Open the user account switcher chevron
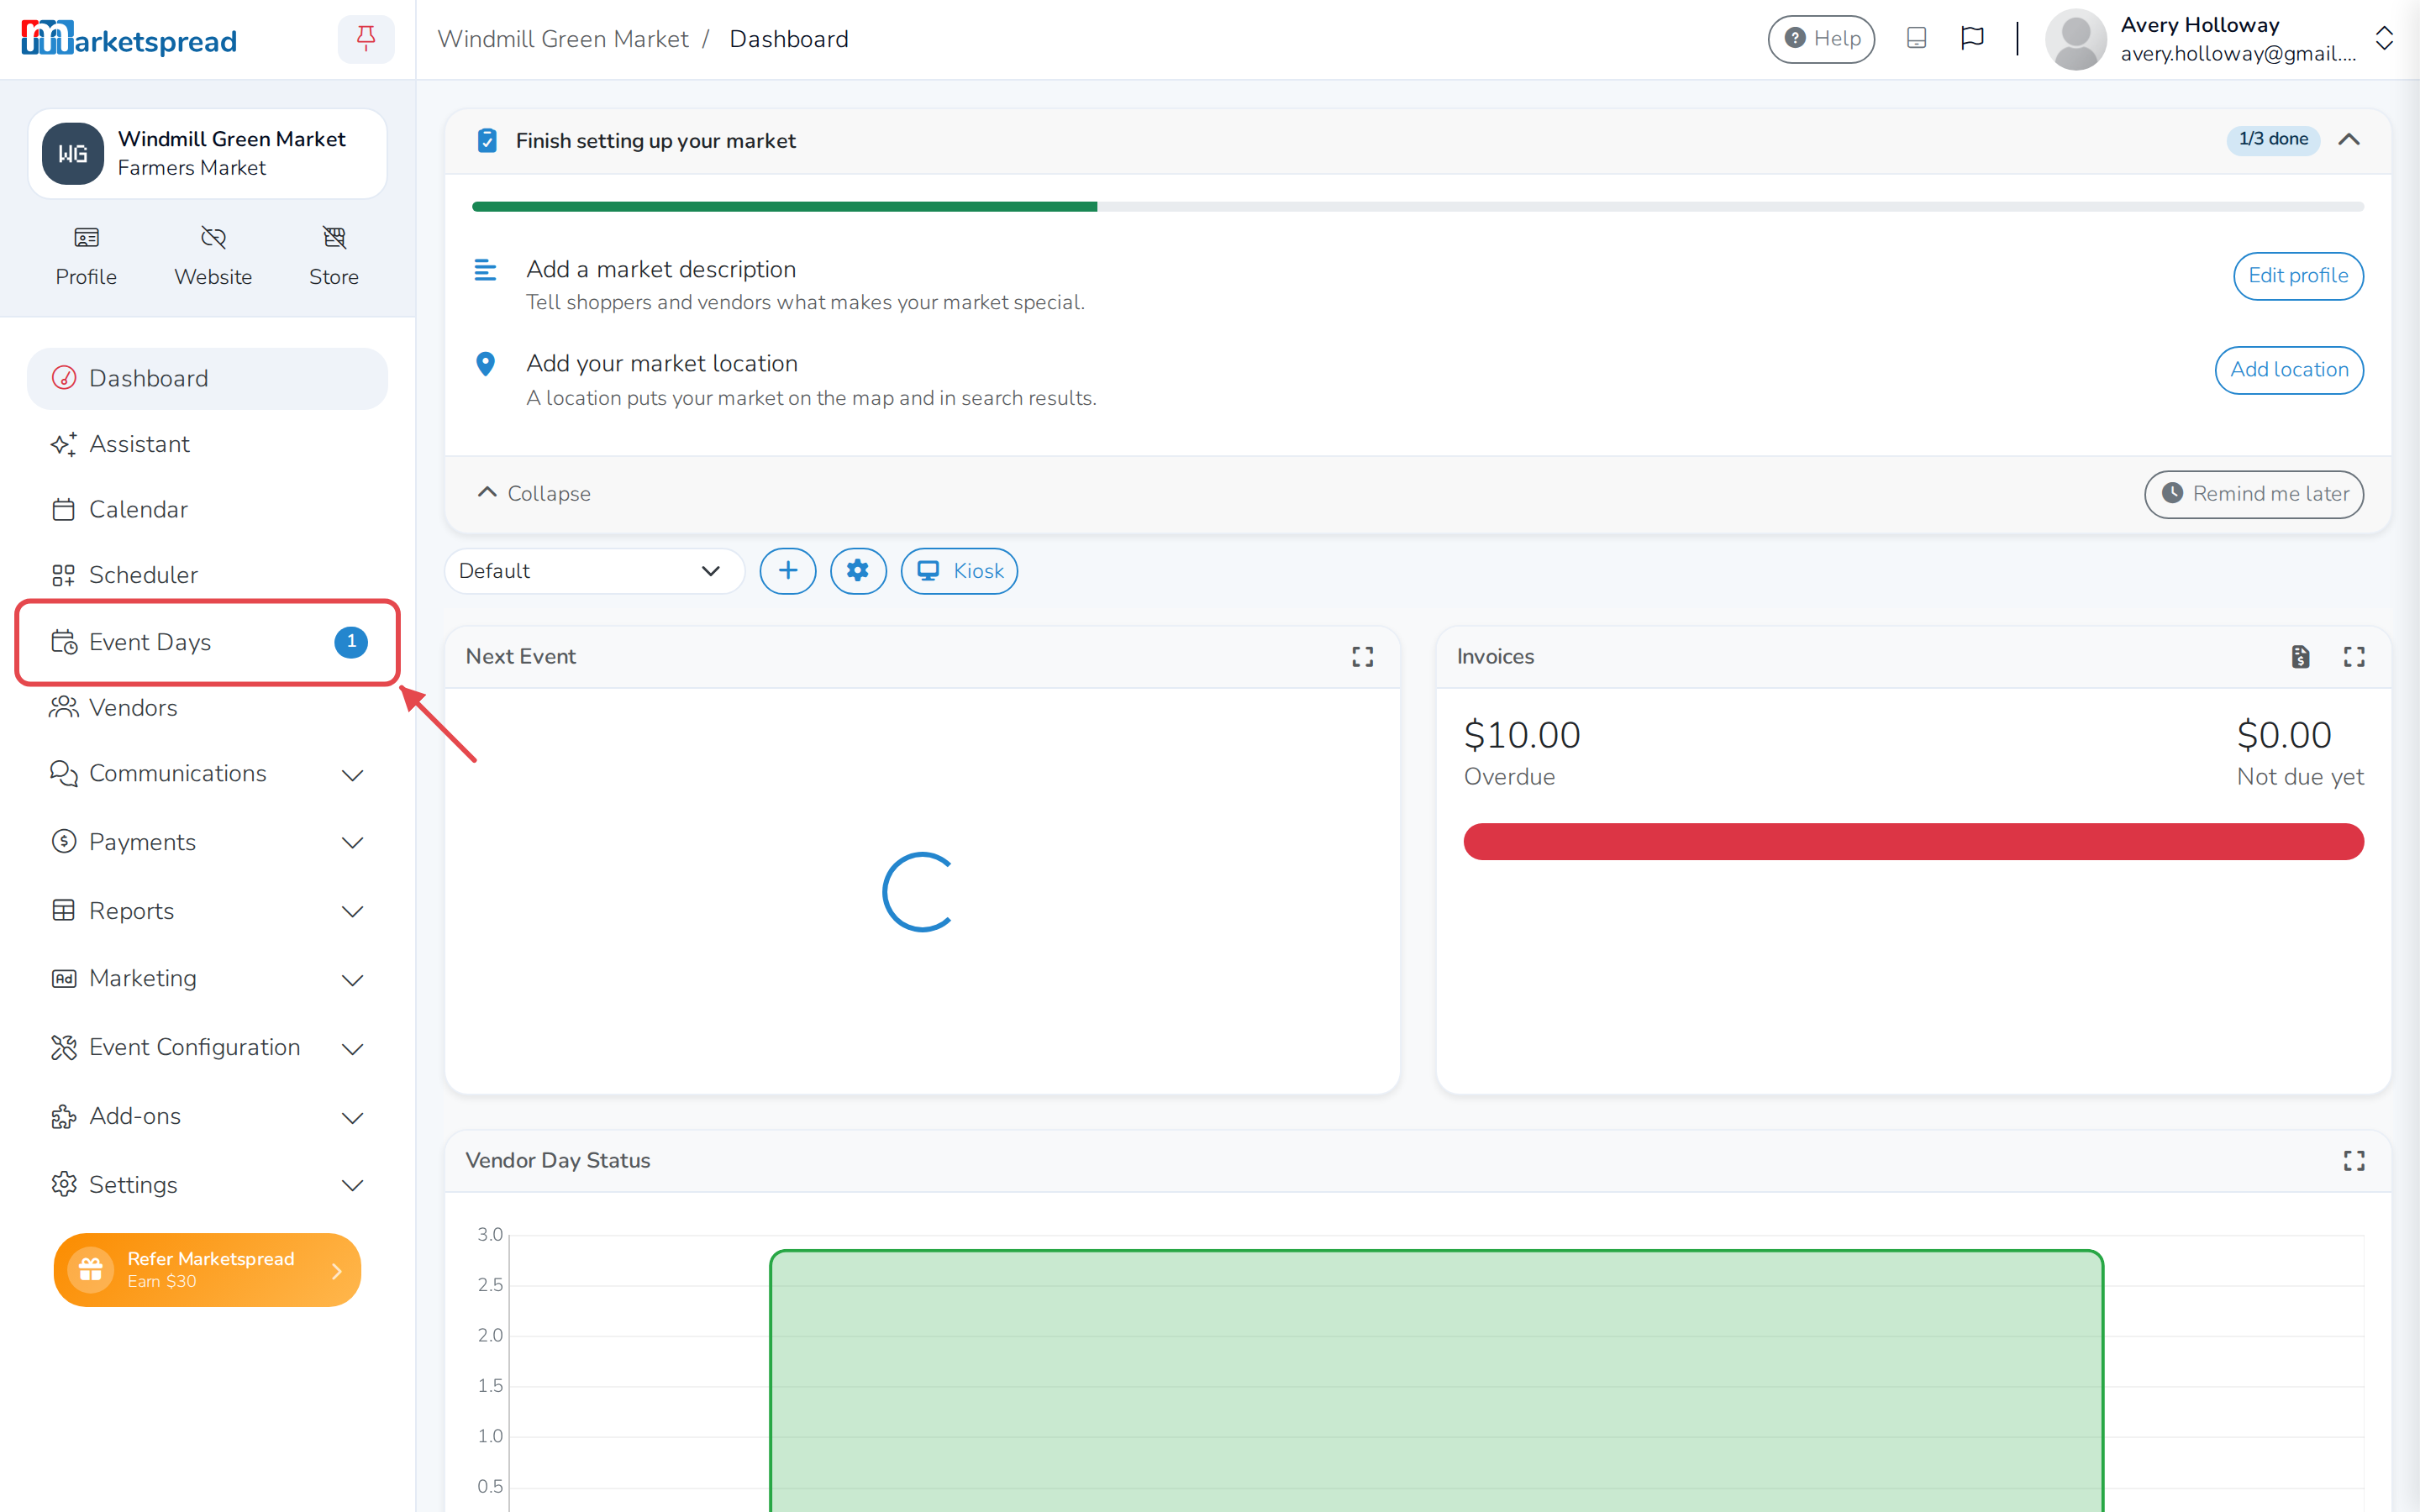 click(x=2384, y=39)
